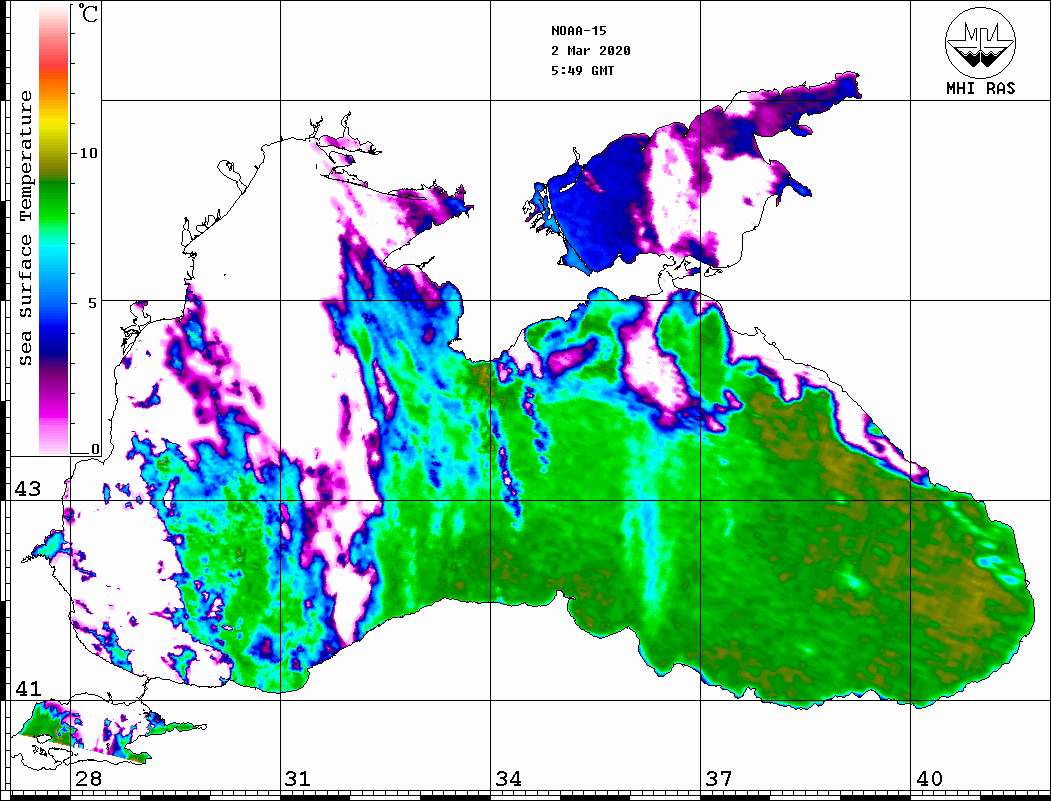Pick the green band of the color scale
The height and width of the screenshot is (801, 1051).
coord(54,201)
